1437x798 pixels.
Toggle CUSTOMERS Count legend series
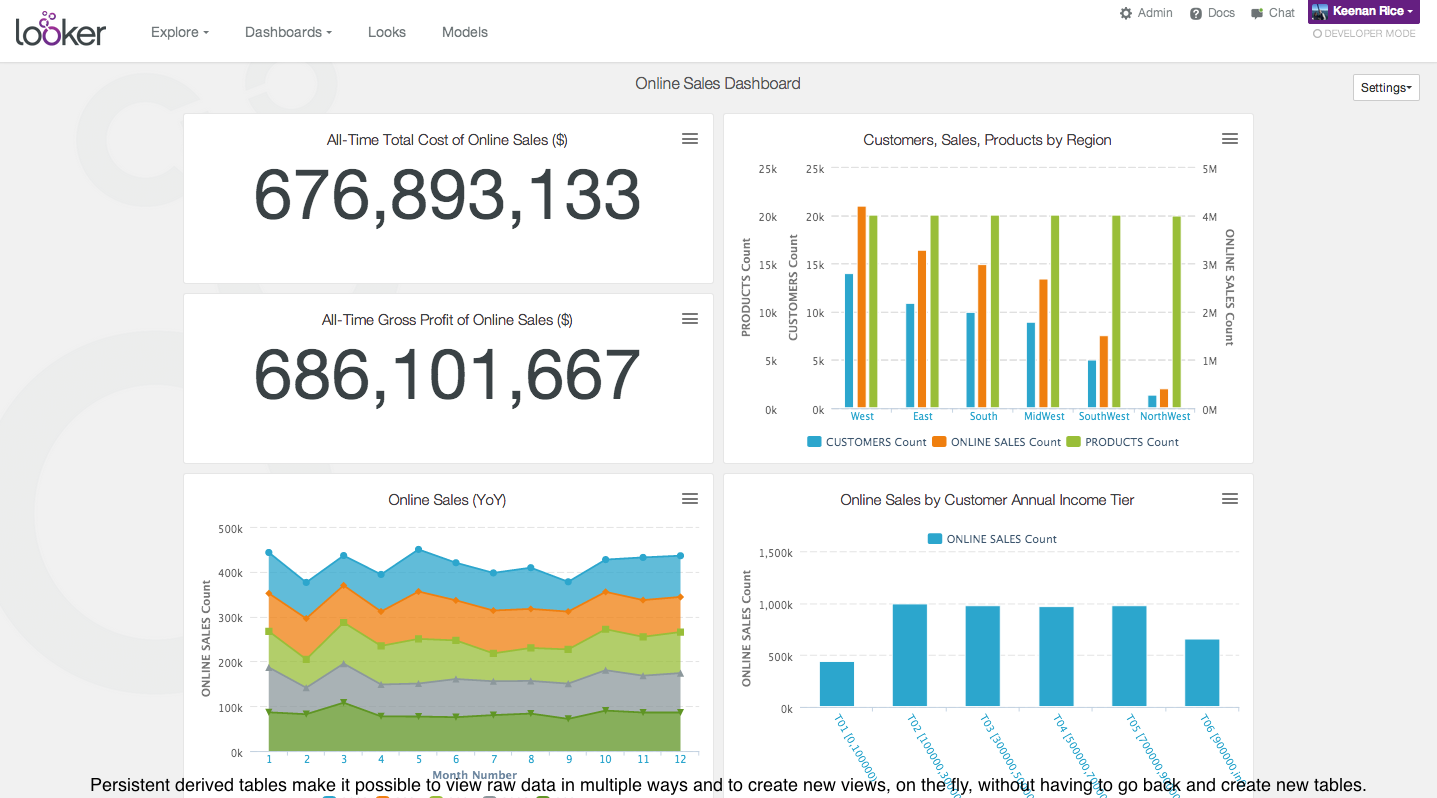tap(867, 442)
